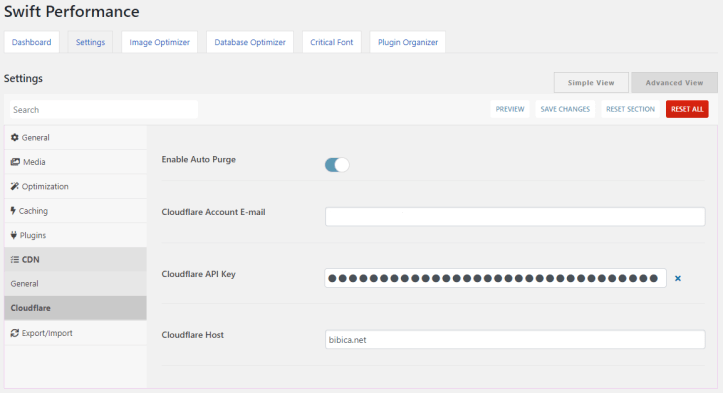The image size is (723, 393).
Task: Click the Plugins plug icon
Action: coord(14,235)
